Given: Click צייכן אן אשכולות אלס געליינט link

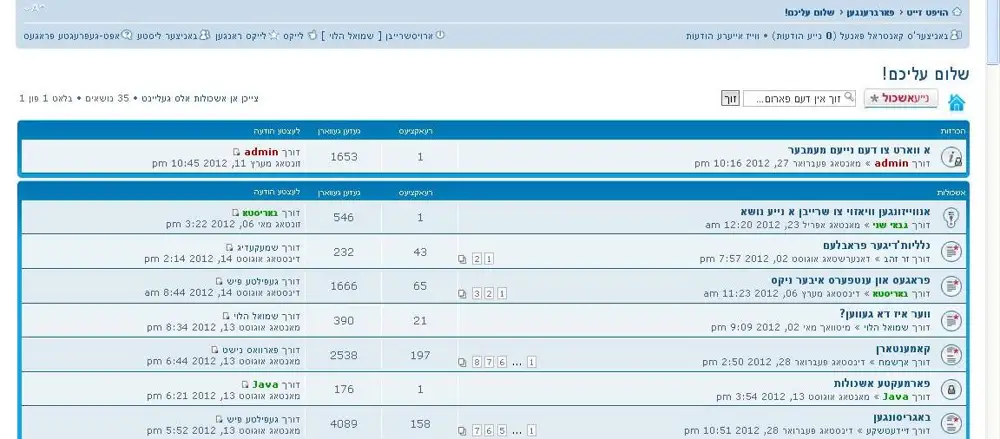Looking at the screenshot, I should (x=200, y=98).
